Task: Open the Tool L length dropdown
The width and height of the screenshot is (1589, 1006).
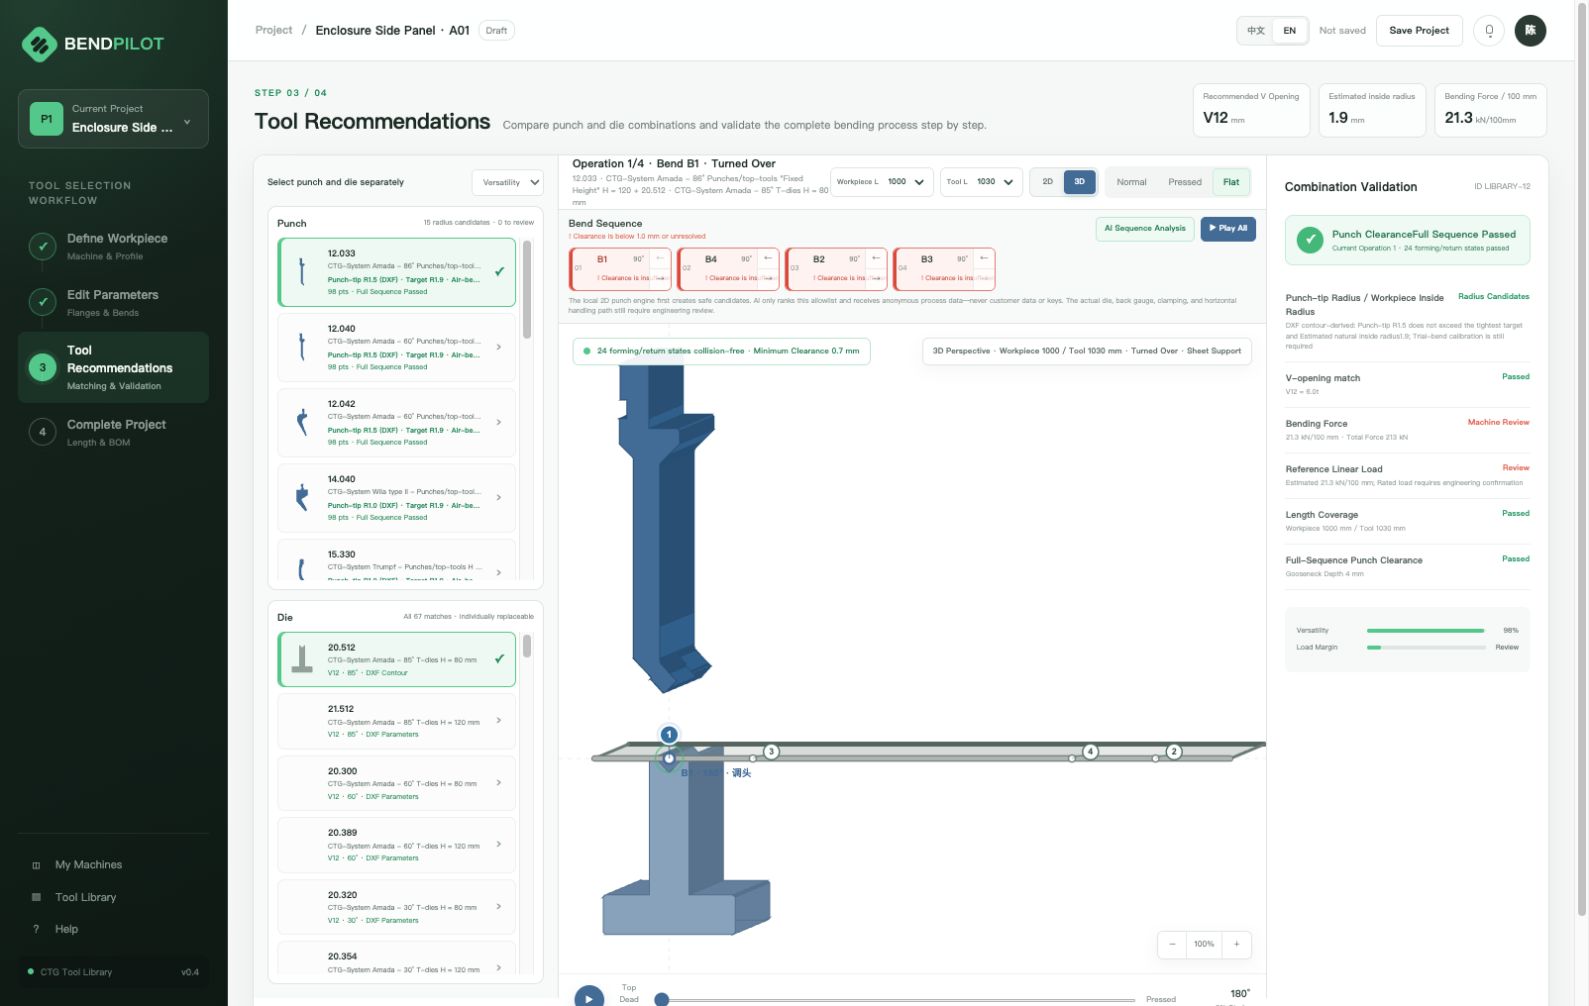Action: click(981, 182)
